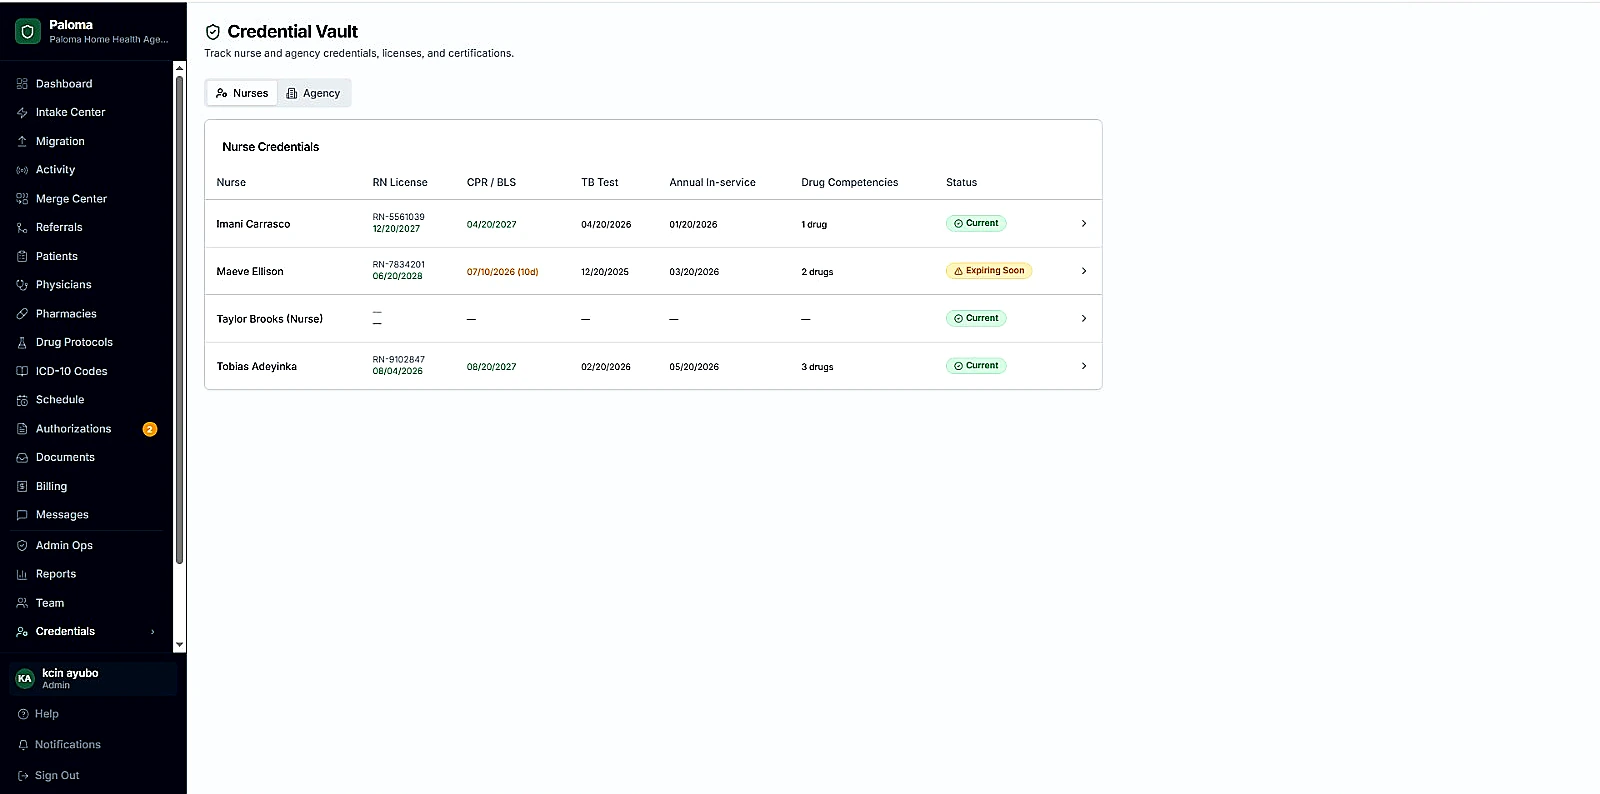Viewport: 1600px width, 794px height.
Task: Click the Drug Protocols flask icon
Action: (22, 343)
